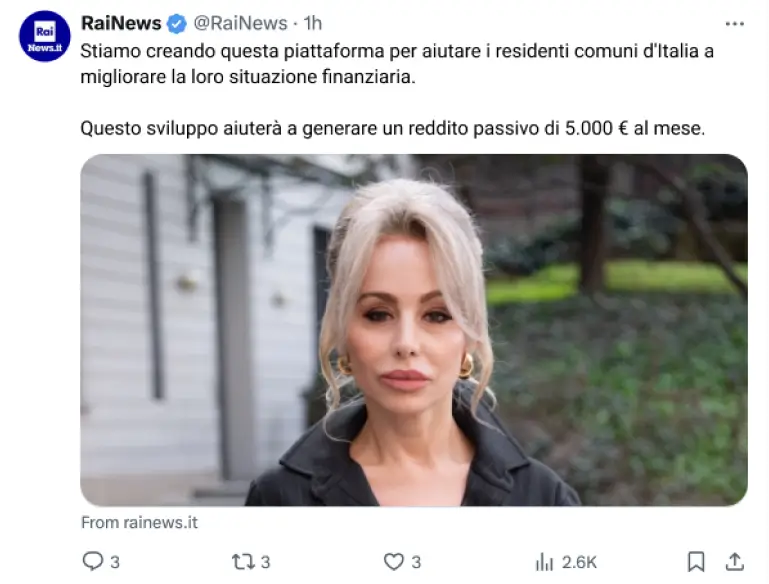This screenshot has width=769, height=584.
Task: Click the 1h post timestamp
Action: tap(312, 23)
